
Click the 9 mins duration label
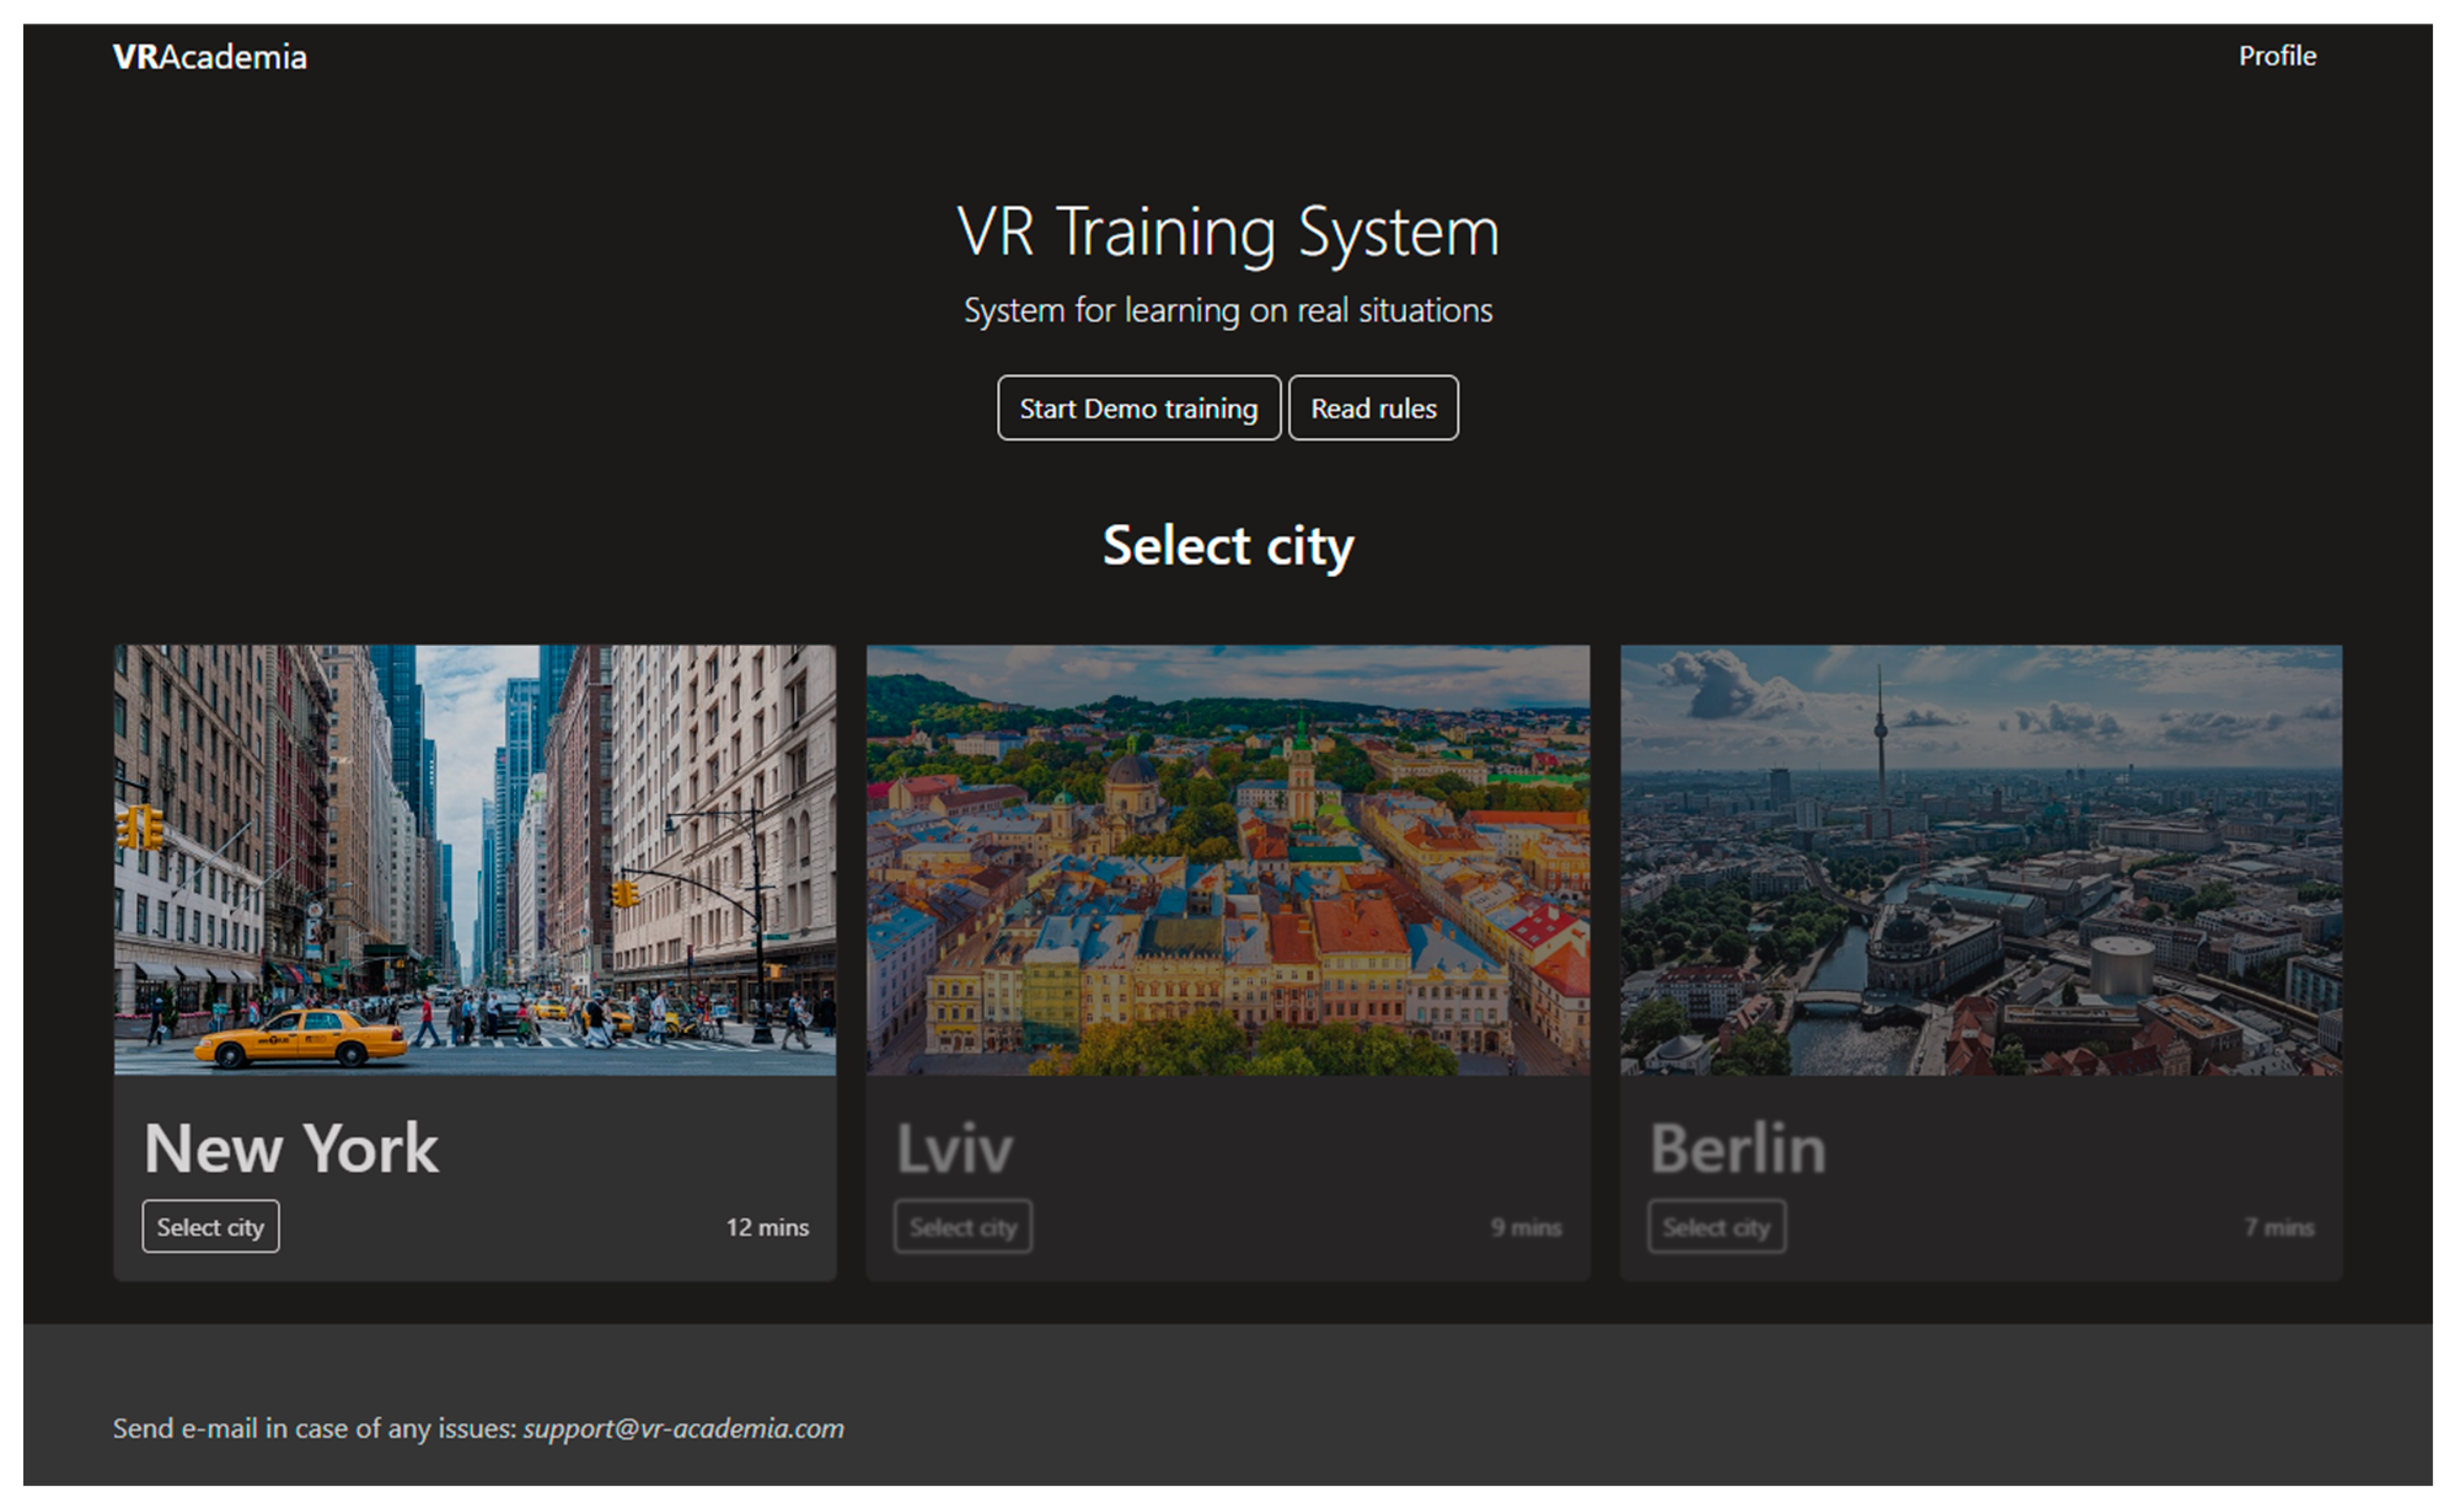(1525, 1227)
